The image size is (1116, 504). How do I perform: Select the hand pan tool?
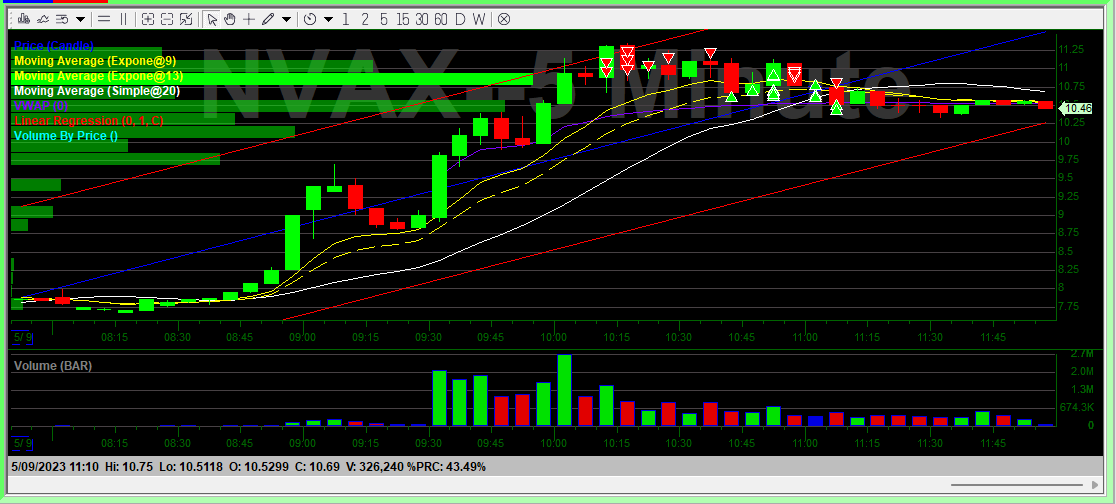230,19
